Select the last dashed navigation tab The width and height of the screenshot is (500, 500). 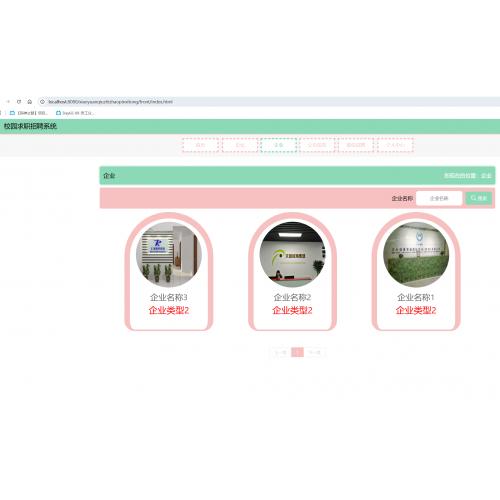[395, 145]
